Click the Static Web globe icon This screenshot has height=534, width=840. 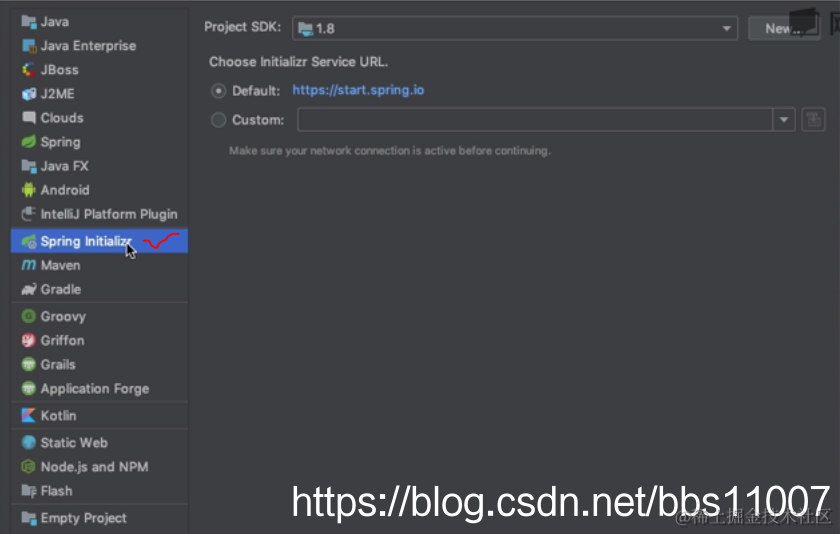tap(28, 442)
